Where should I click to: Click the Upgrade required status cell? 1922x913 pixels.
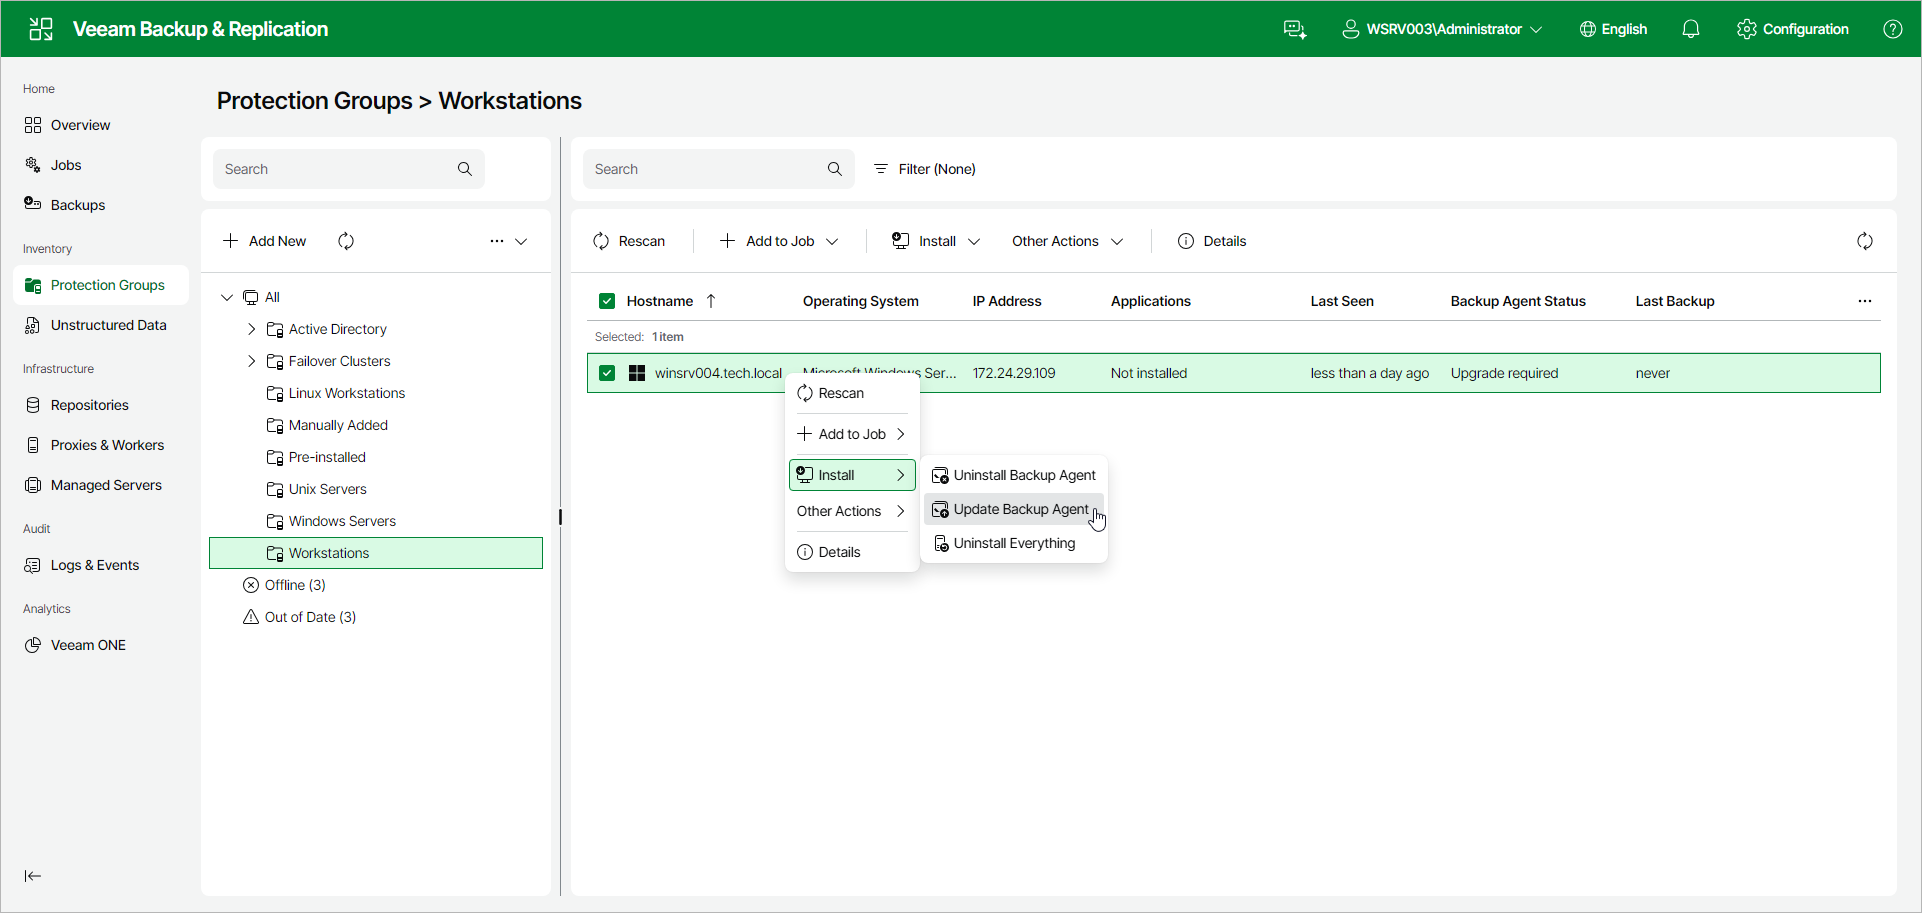(x=1504, y=373)
